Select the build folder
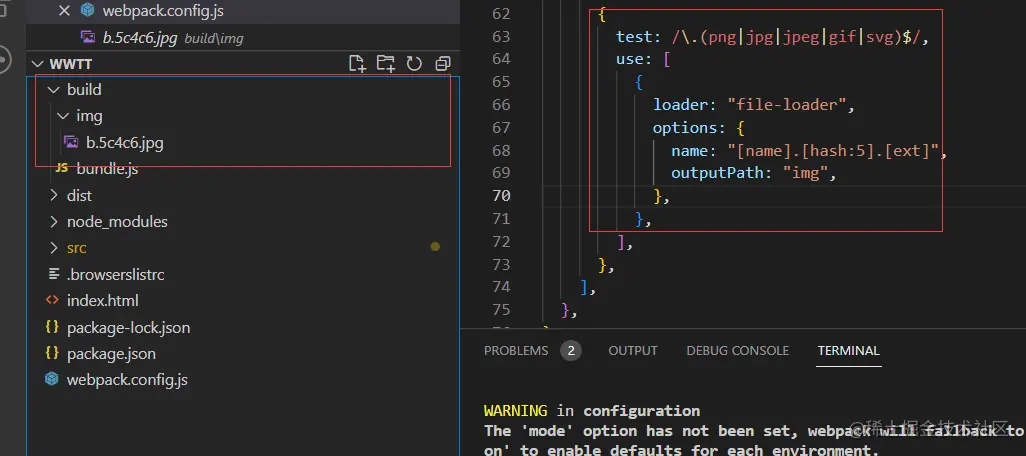The width and height of the screenshot is (1026, 456). tap(84, 90)
